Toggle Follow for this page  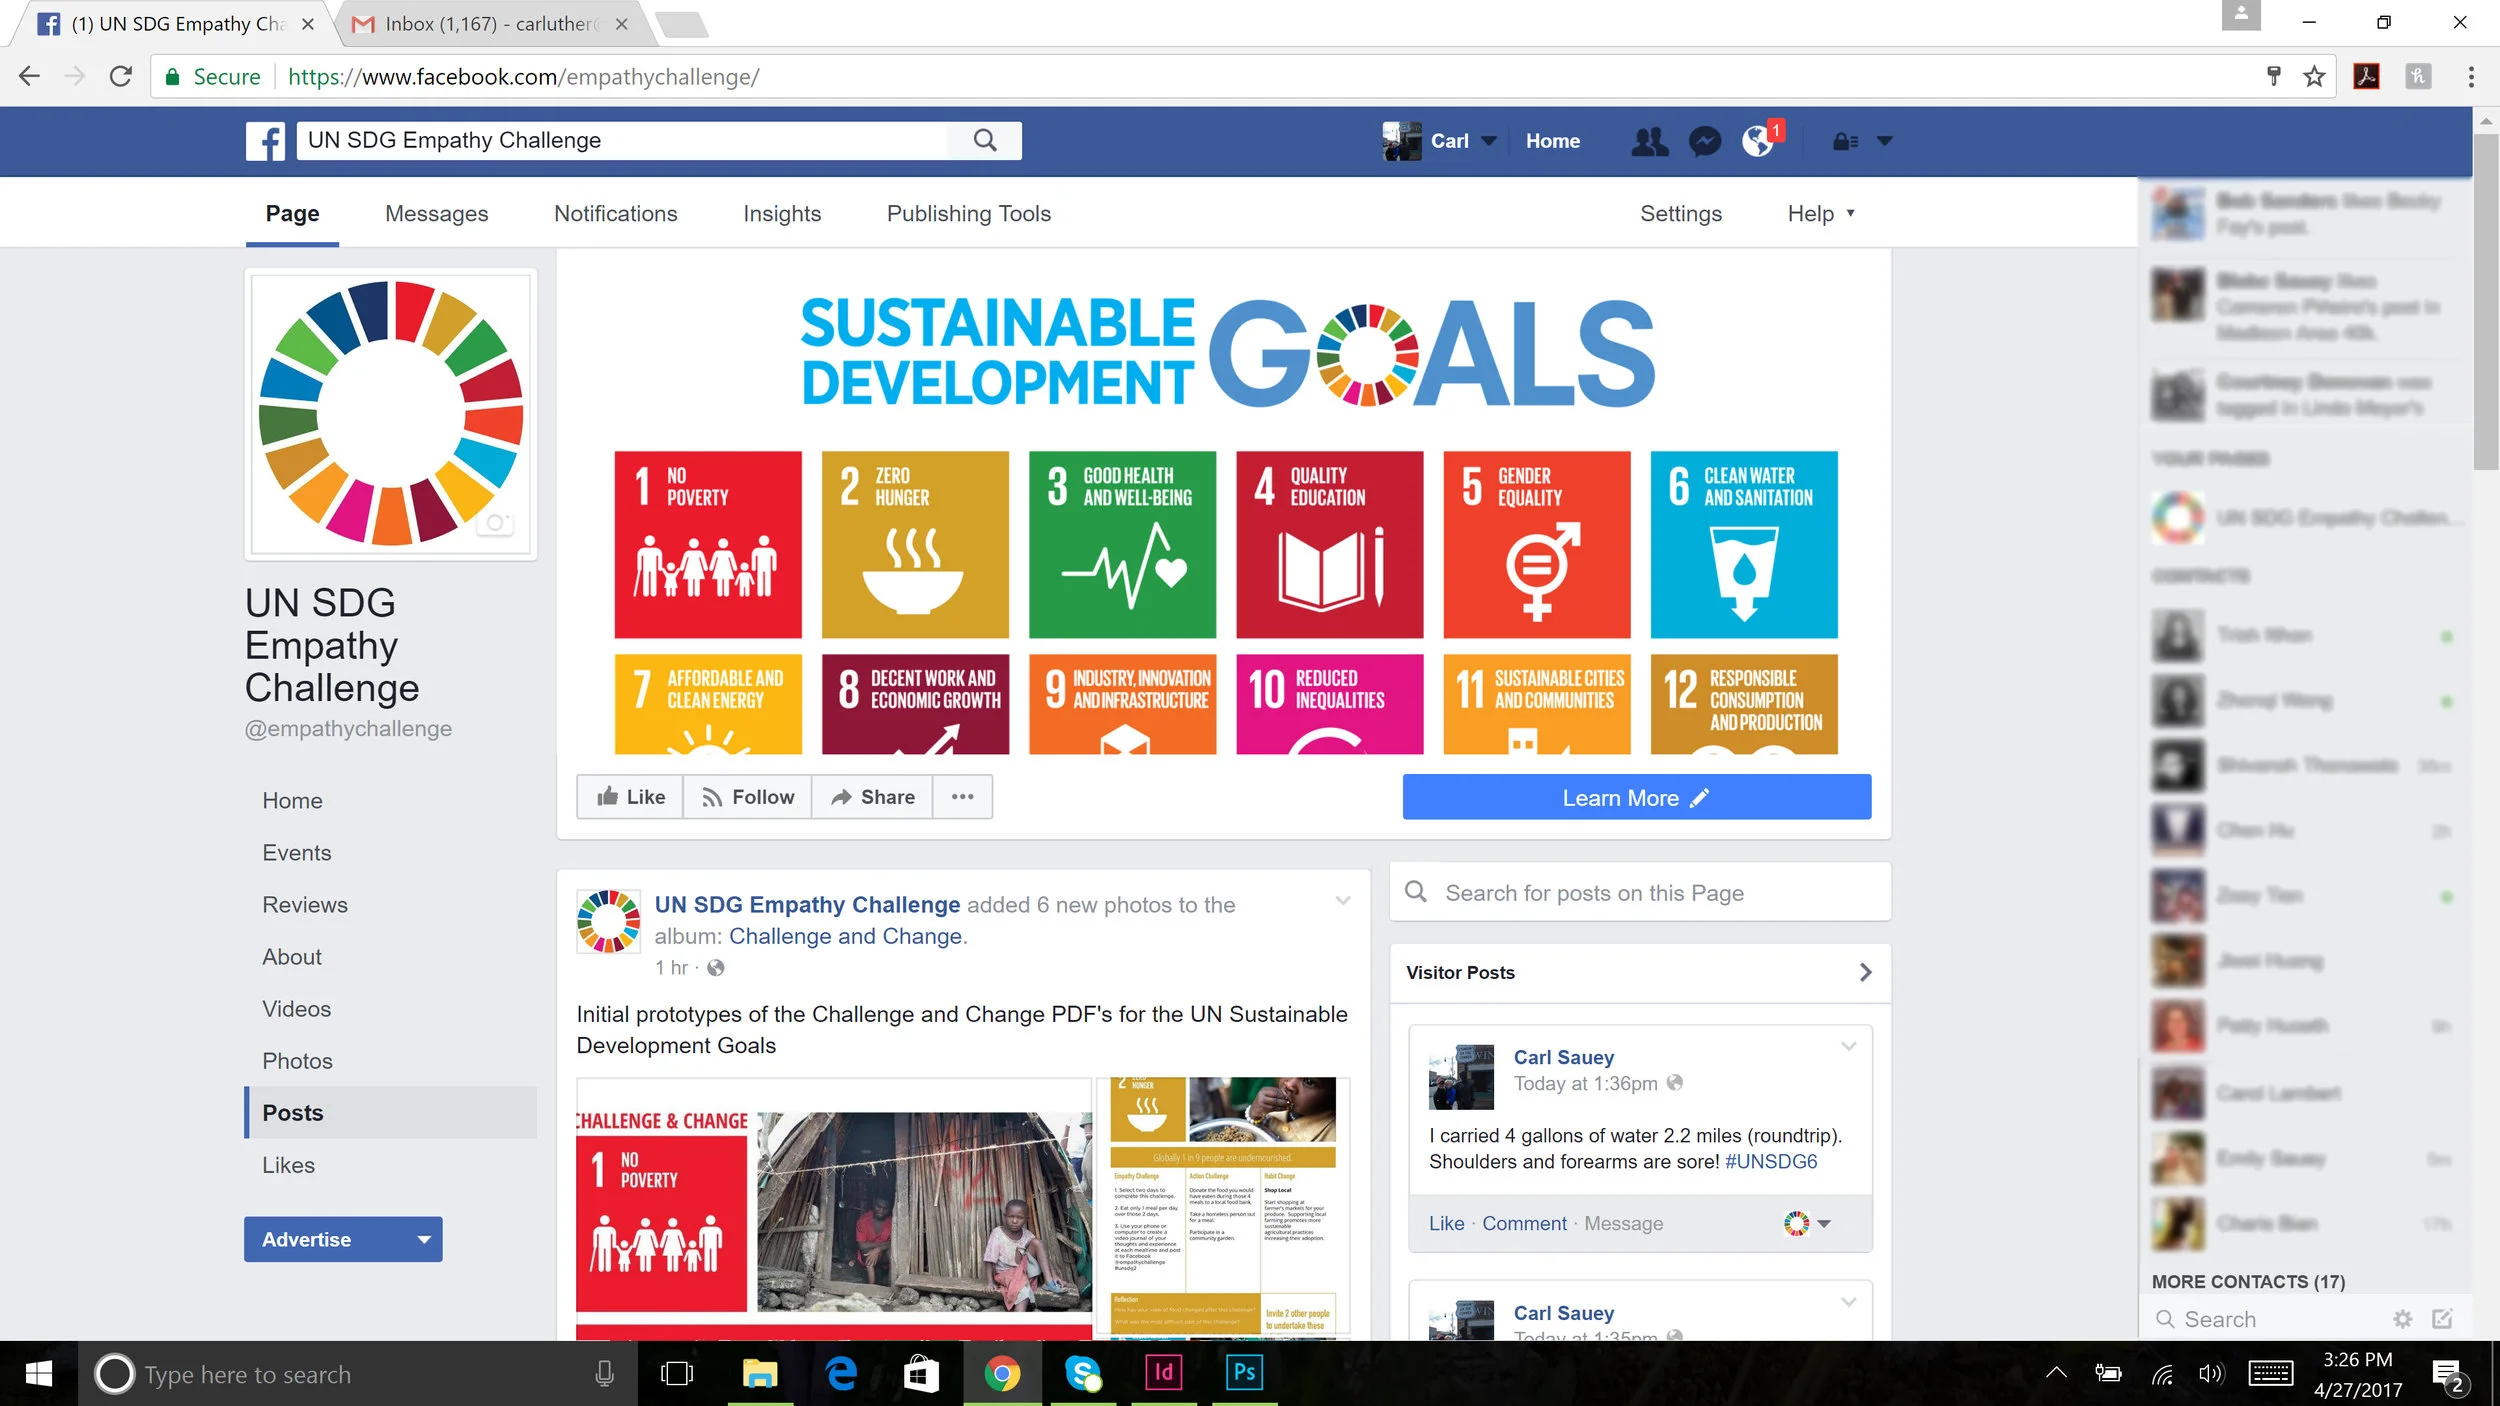click(x=747, y=797)
